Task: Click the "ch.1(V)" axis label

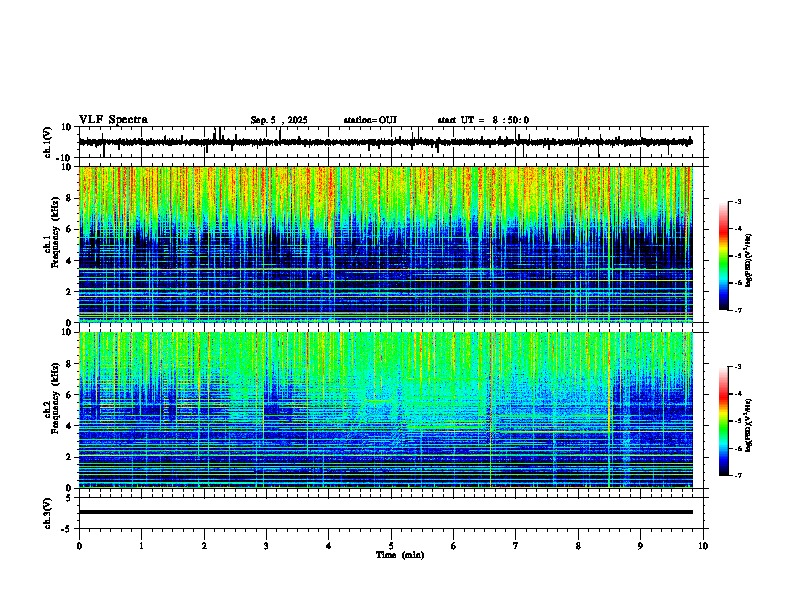Action: click(48, 142)
